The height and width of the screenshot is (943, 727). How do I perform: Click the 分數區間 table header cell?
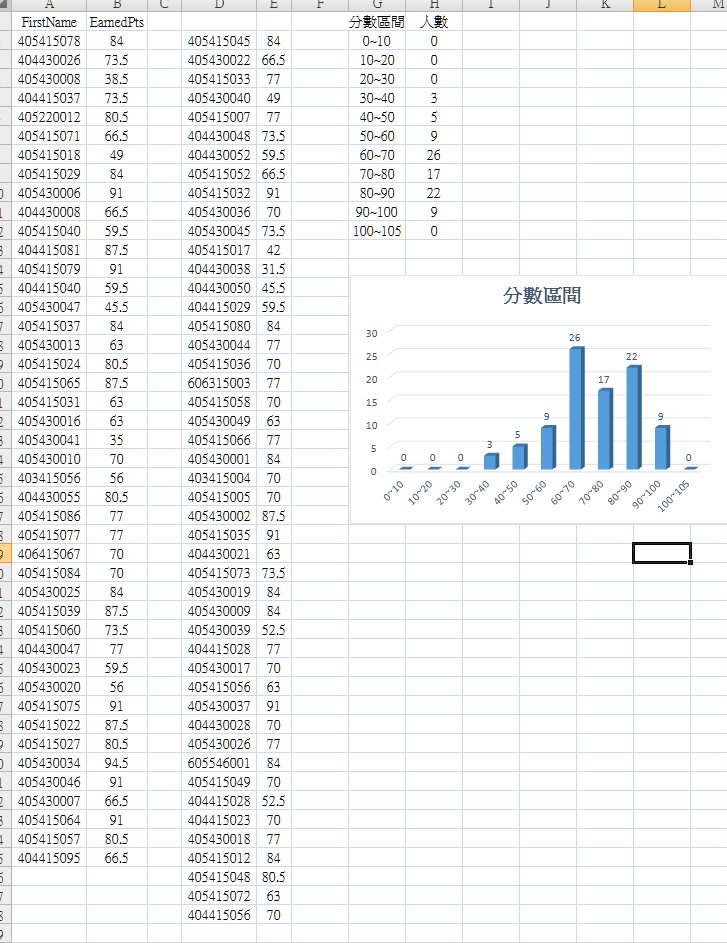coord(377,22)
